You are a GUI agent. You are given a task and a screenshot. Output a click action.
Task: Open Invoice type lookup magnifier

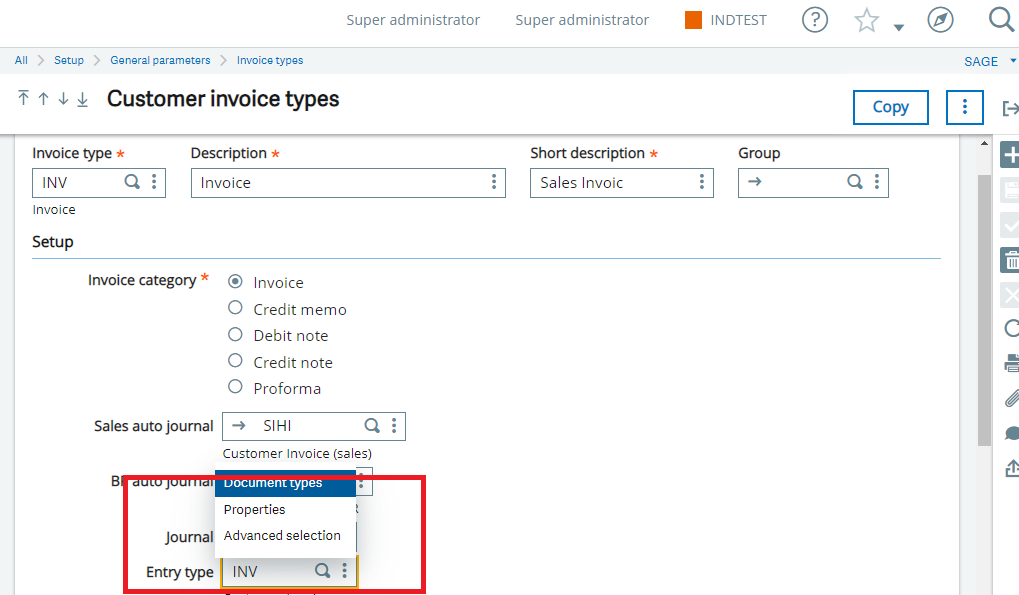tap(132, 182)
